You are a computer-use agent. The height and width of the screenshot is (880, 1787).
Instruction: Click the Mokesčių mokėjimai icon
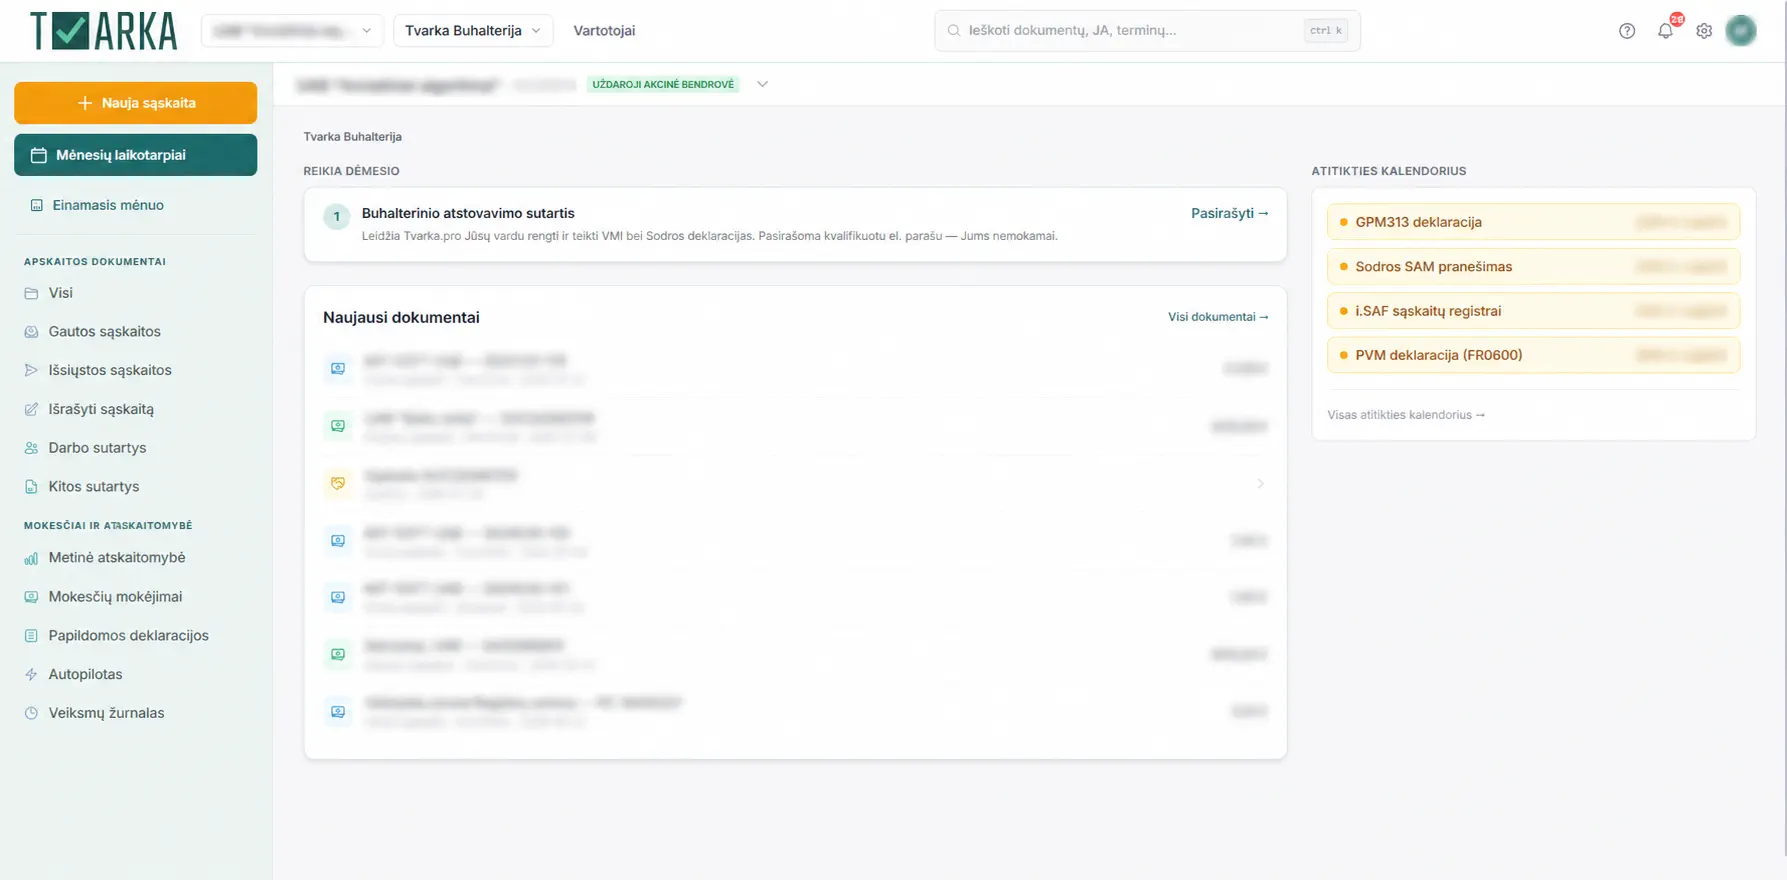(x=31, y=597)
